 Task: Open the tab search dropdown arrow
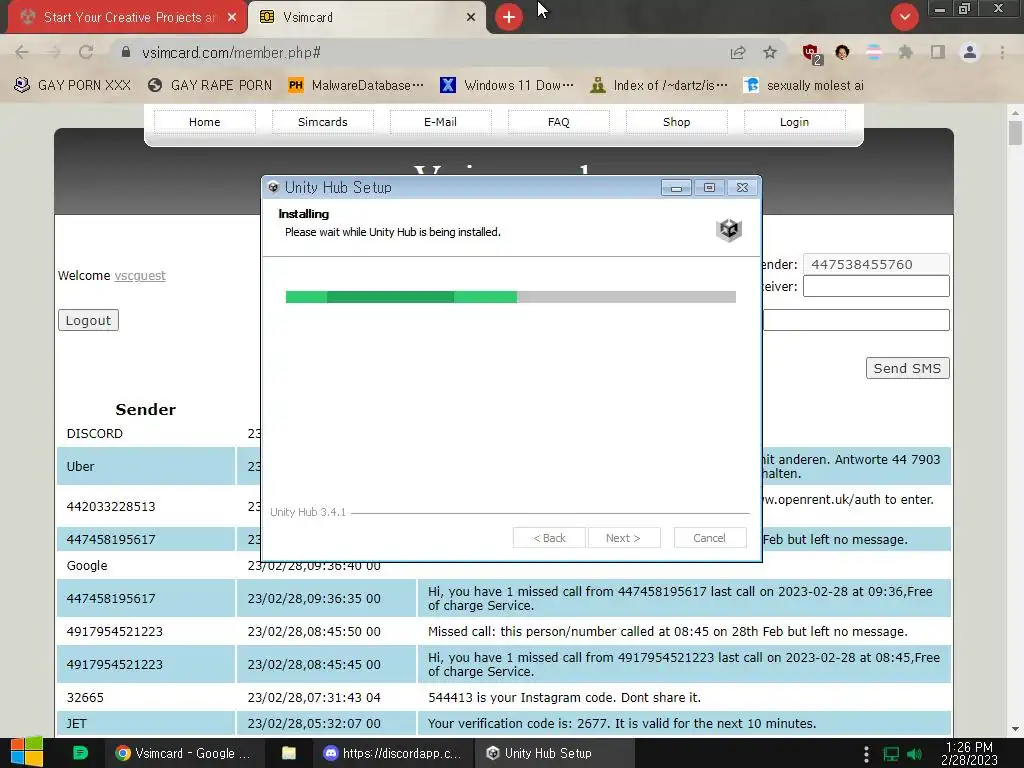coord(904,17)
